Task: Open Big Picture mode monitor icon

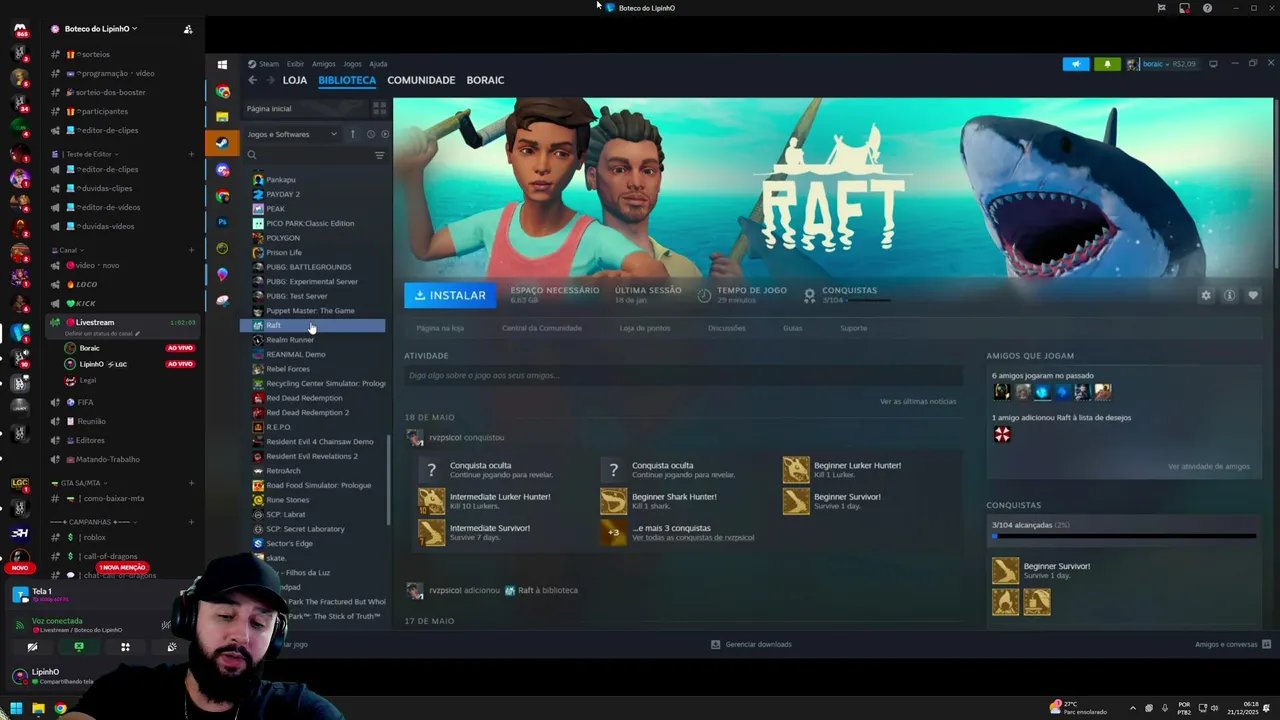Action: coord(1213,64)
